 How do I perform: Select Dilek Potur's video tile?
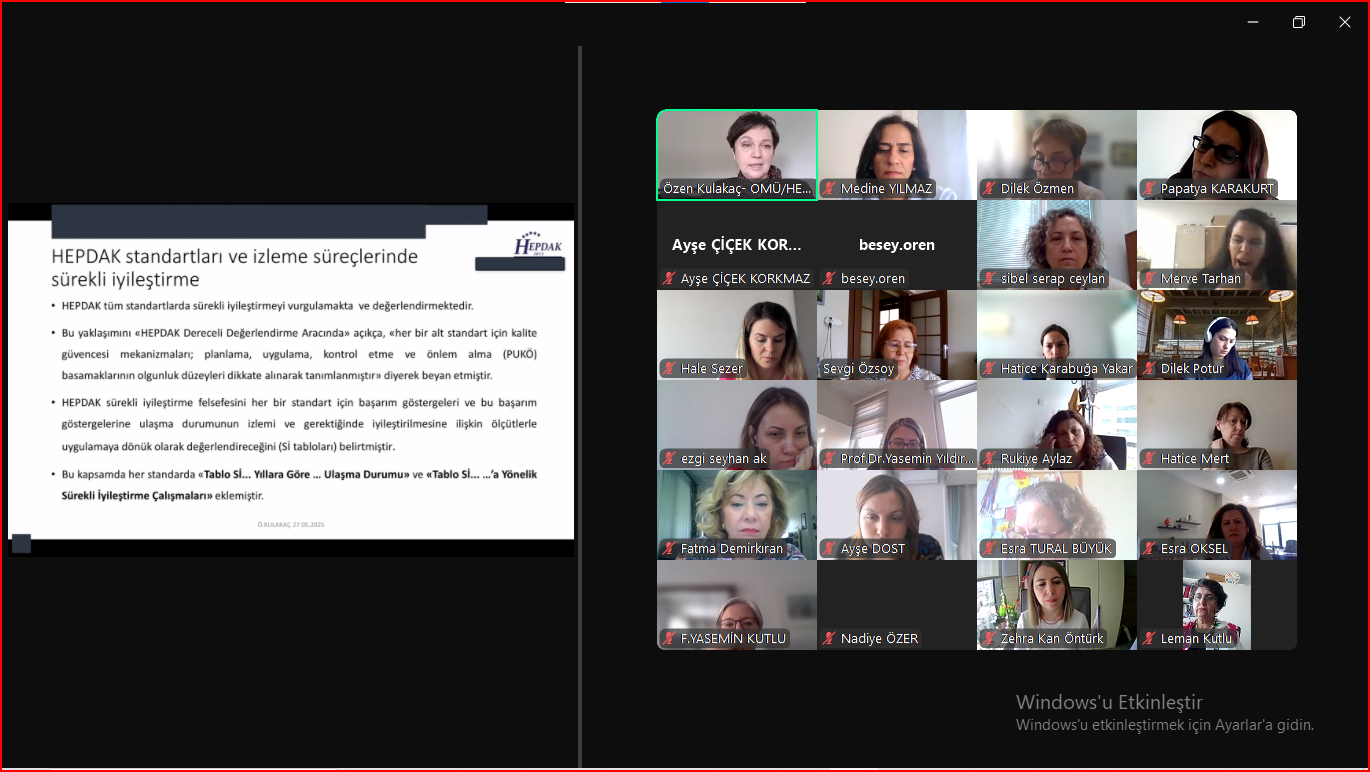1217,330
